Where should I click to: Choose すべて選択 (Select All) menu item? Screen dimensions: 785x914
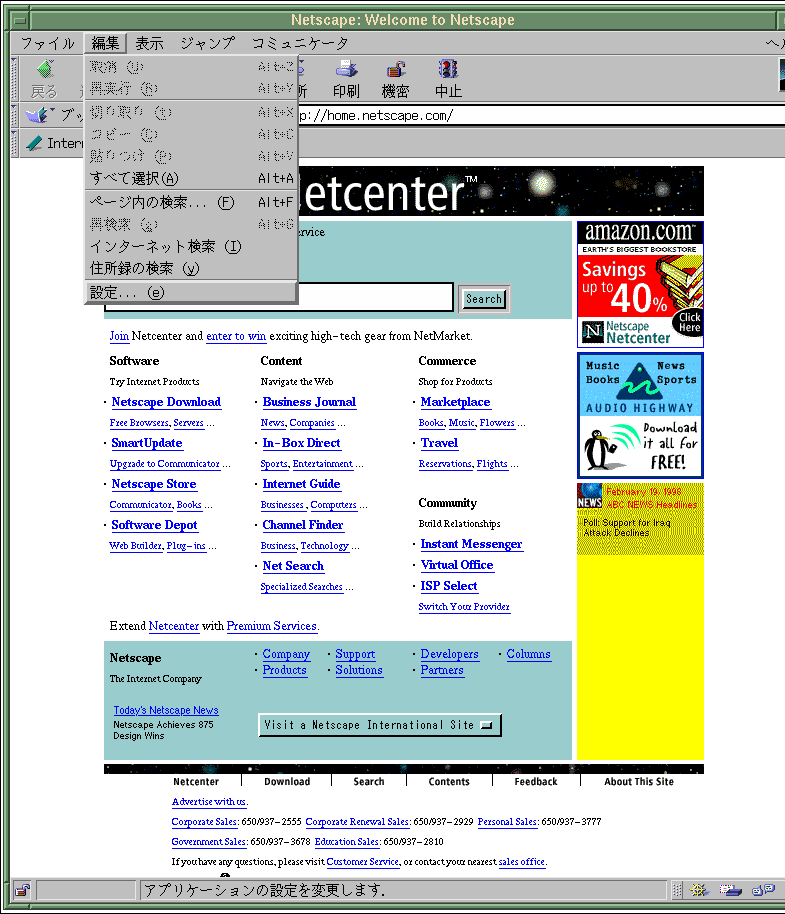(x=191, y=178)
